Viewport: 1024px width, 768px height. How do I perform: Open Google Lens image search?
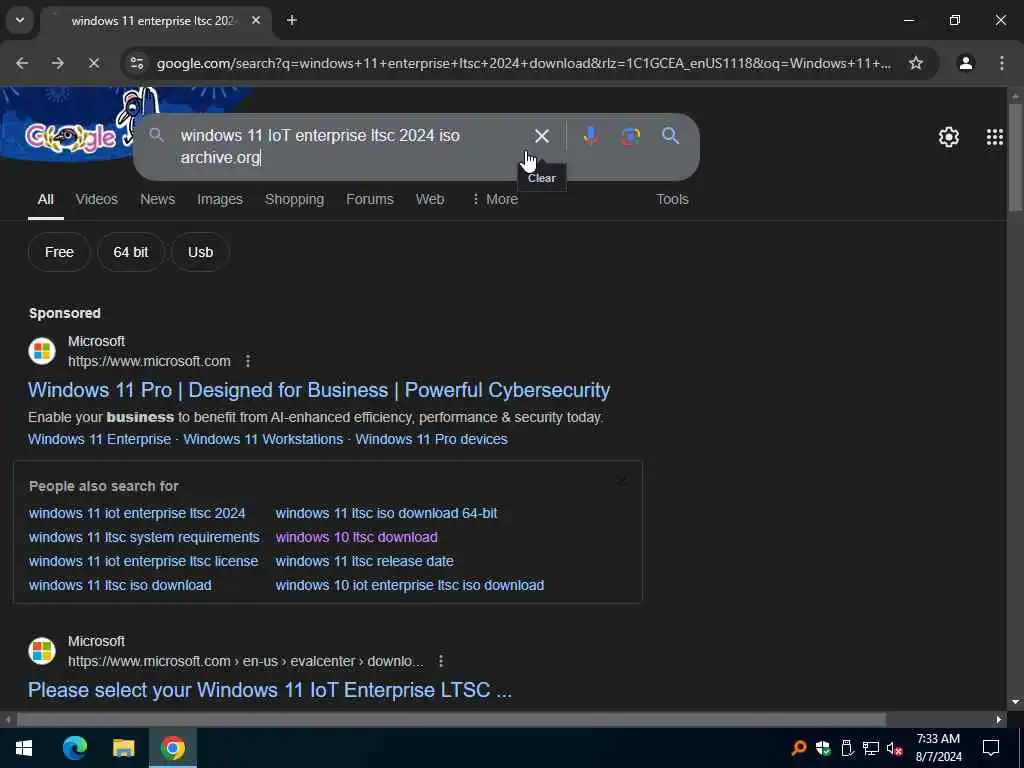coord(630,136)
